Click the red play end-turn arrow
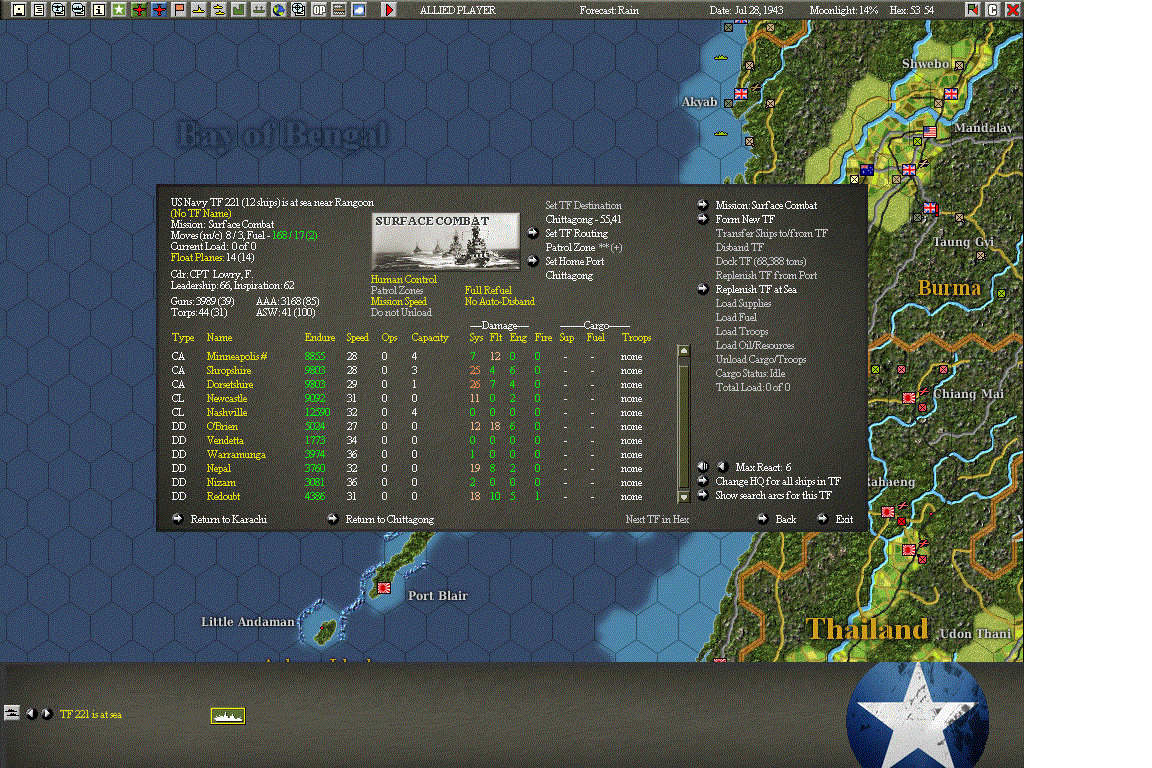This screenshot has width=1152, height=768. [389, 10]
